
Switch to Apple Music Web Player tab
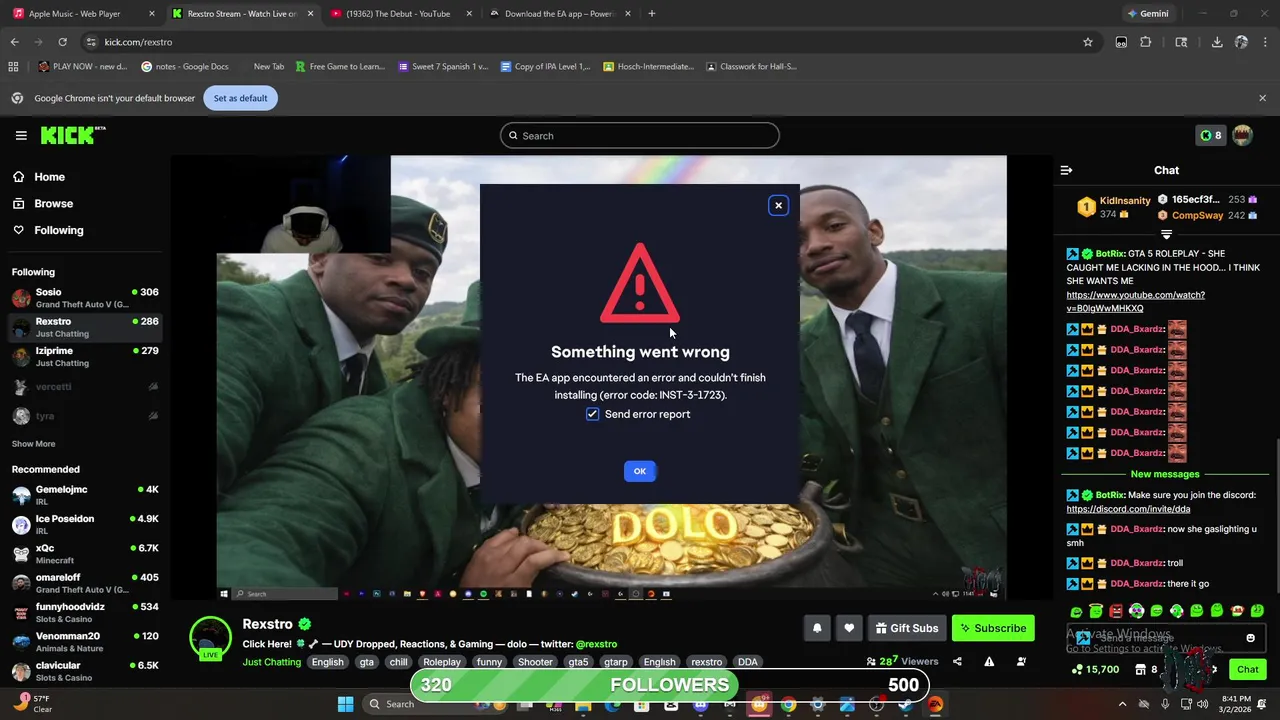tap(83, 14)
